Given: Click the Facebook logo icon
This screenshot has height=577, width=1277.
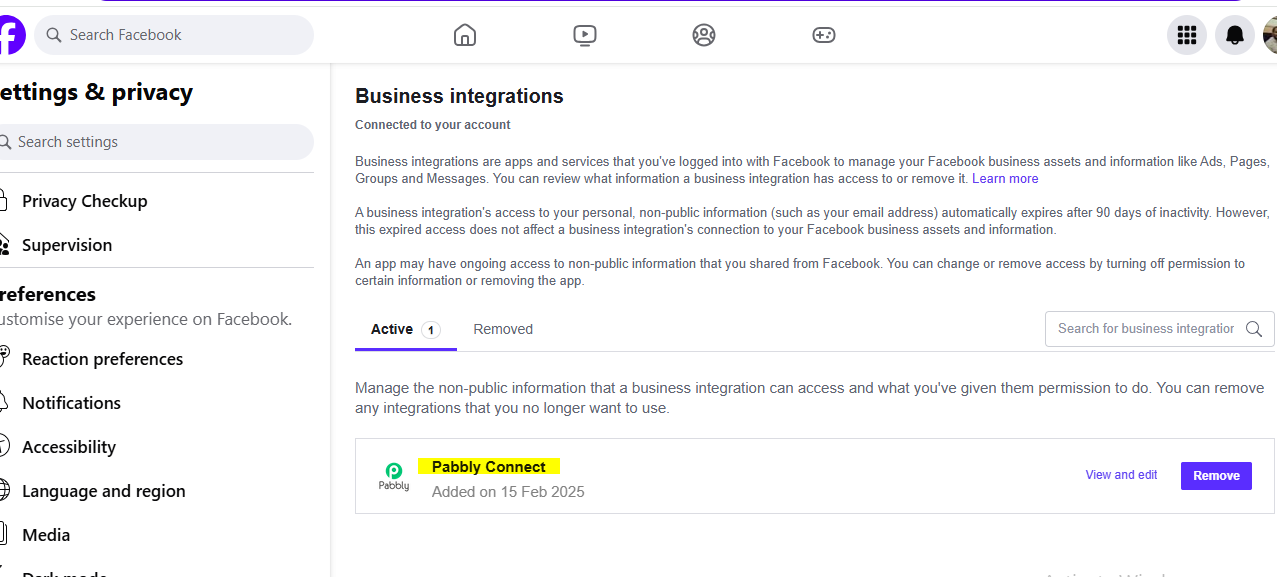Looking at the screenshot, I should tap(10, 35).
